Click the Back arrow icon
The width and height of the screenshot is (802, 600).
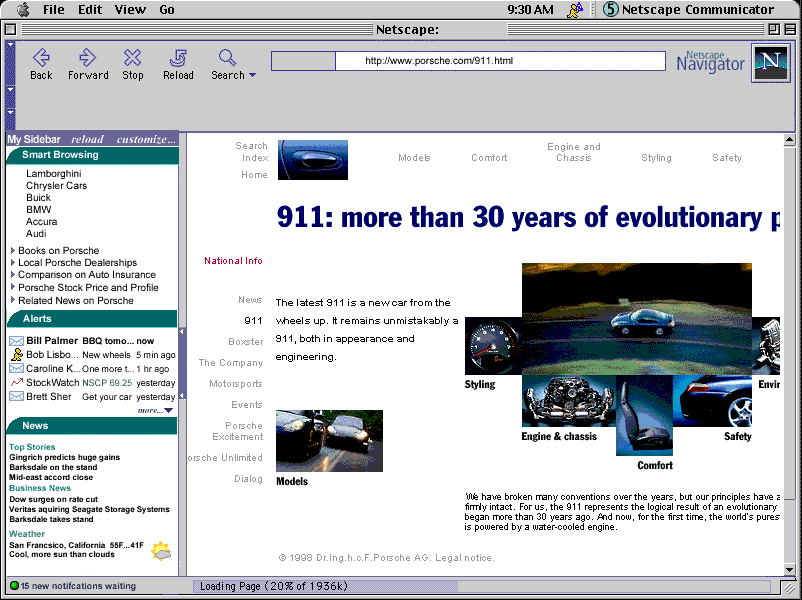click(x=41, y=57)
